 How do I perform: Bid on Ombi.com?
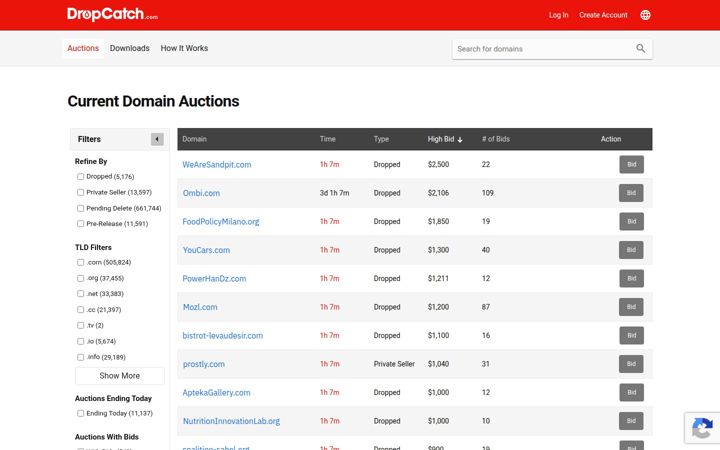(x=631, y=193)
